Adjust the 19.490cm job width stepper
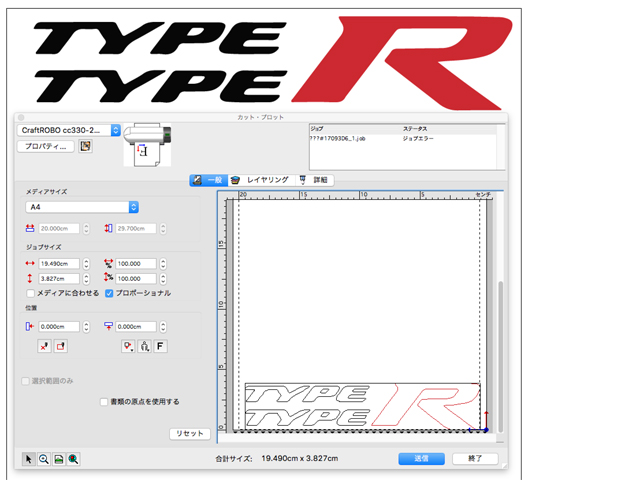The height and width of the screenshot is (480, 640). 86,264
